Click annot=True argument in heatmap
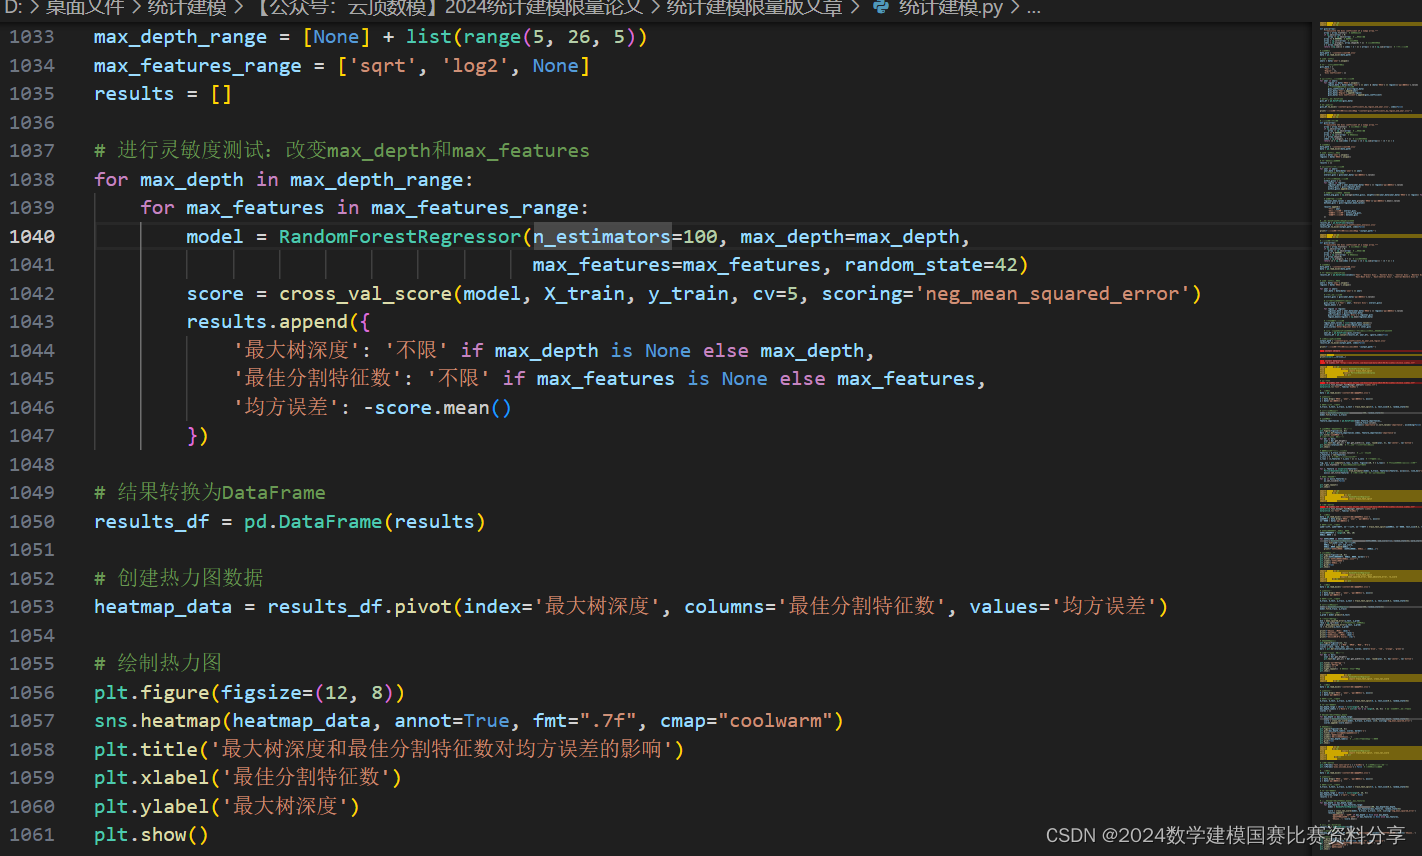The height and width of the screenshot is (856, 1422). [x=452, y=721]
